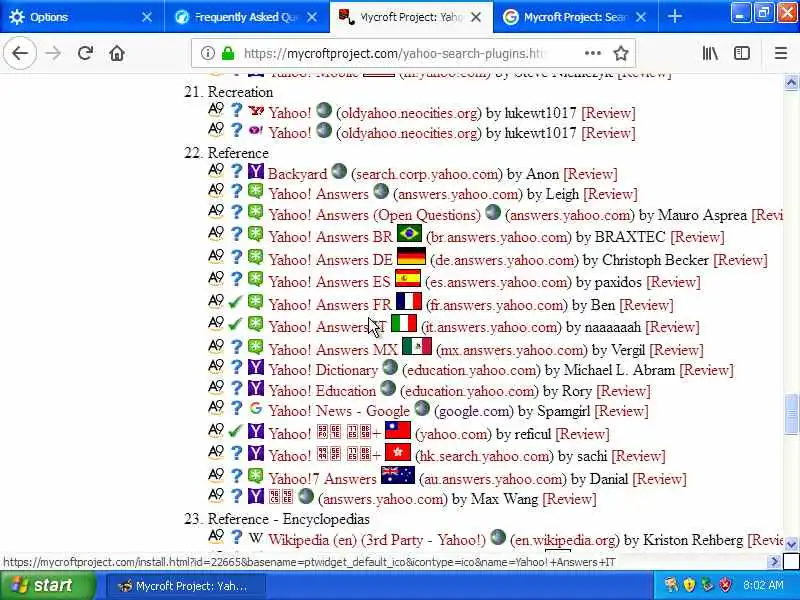The width and height of the screenshot is (800, 600).
Task: Open the Firefox home page
Action: (117, 53)
